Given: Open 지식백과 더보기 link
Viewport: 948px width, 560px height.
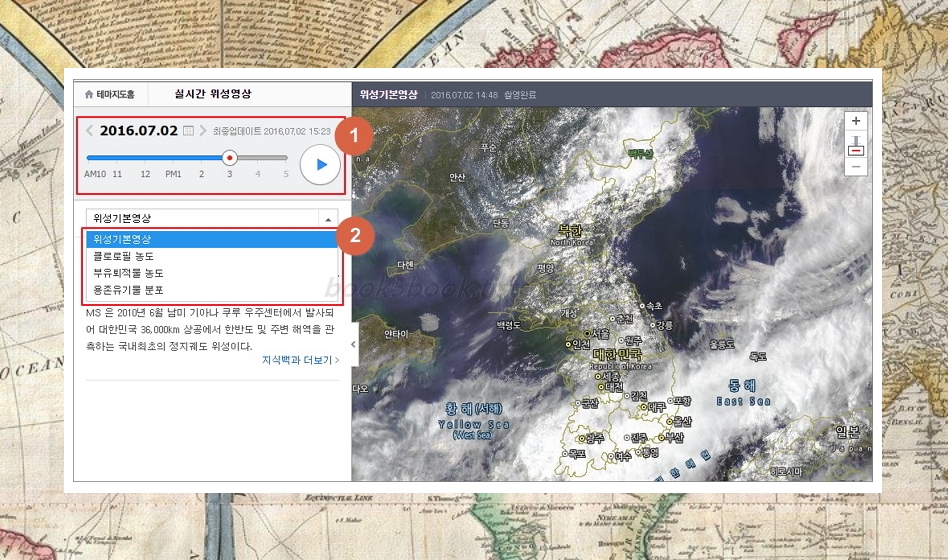Looking at the screenshot, I should click(300, 360).
